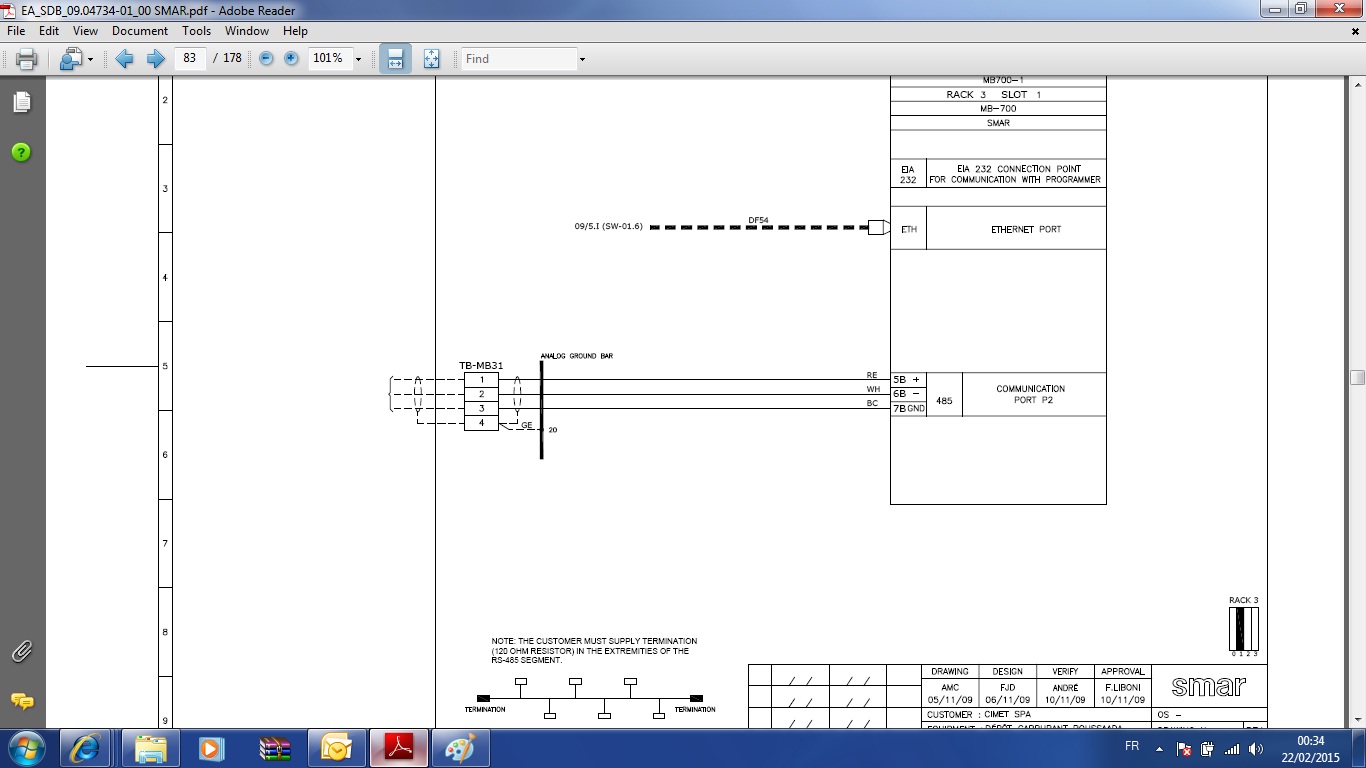Screen dimensions: 1366x768
Task: Open the Tools menu
Action: pos(197,31)
